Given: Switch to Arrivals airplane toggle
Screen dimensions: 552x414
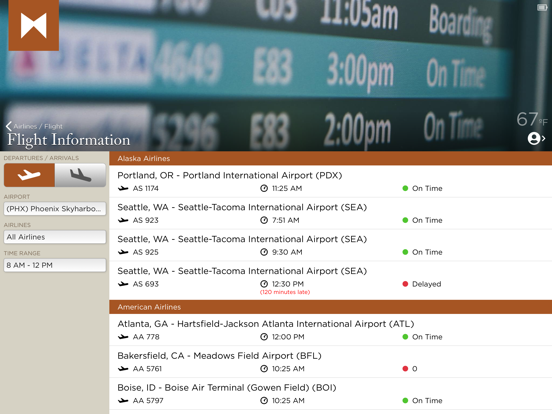Looking at the screenshot, I should pos(80,175).
